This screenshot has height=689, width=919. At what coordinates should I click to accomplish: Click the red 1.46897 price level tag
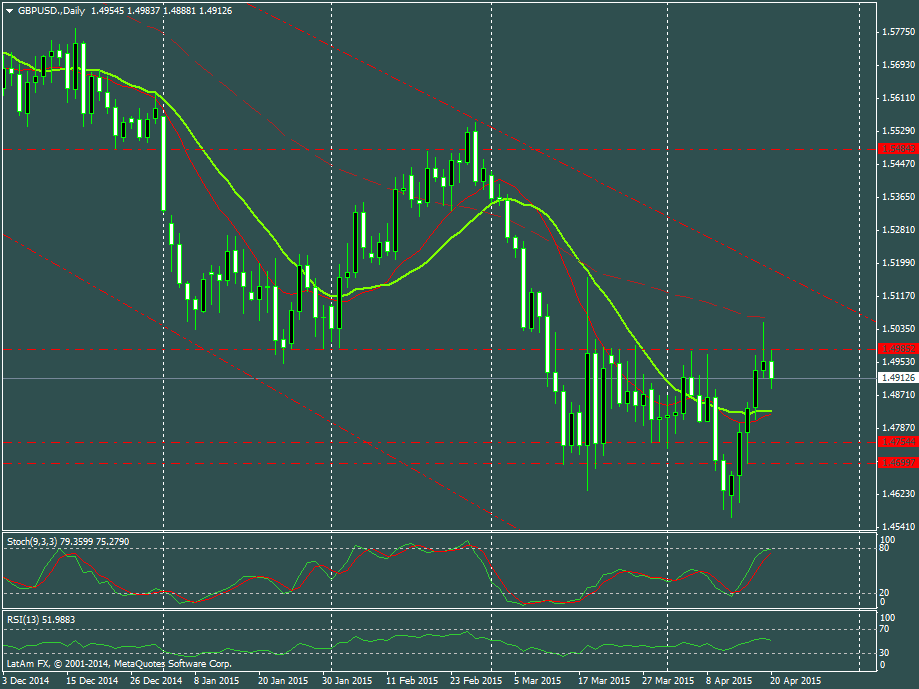[896, 462]
